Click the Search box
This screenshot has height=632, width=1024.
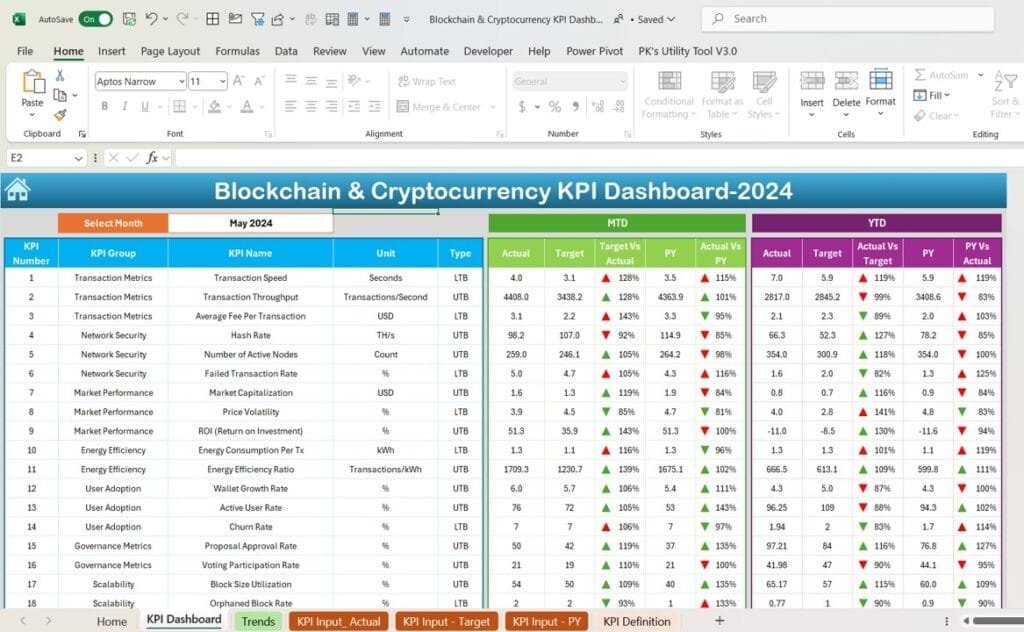(848, 19)
